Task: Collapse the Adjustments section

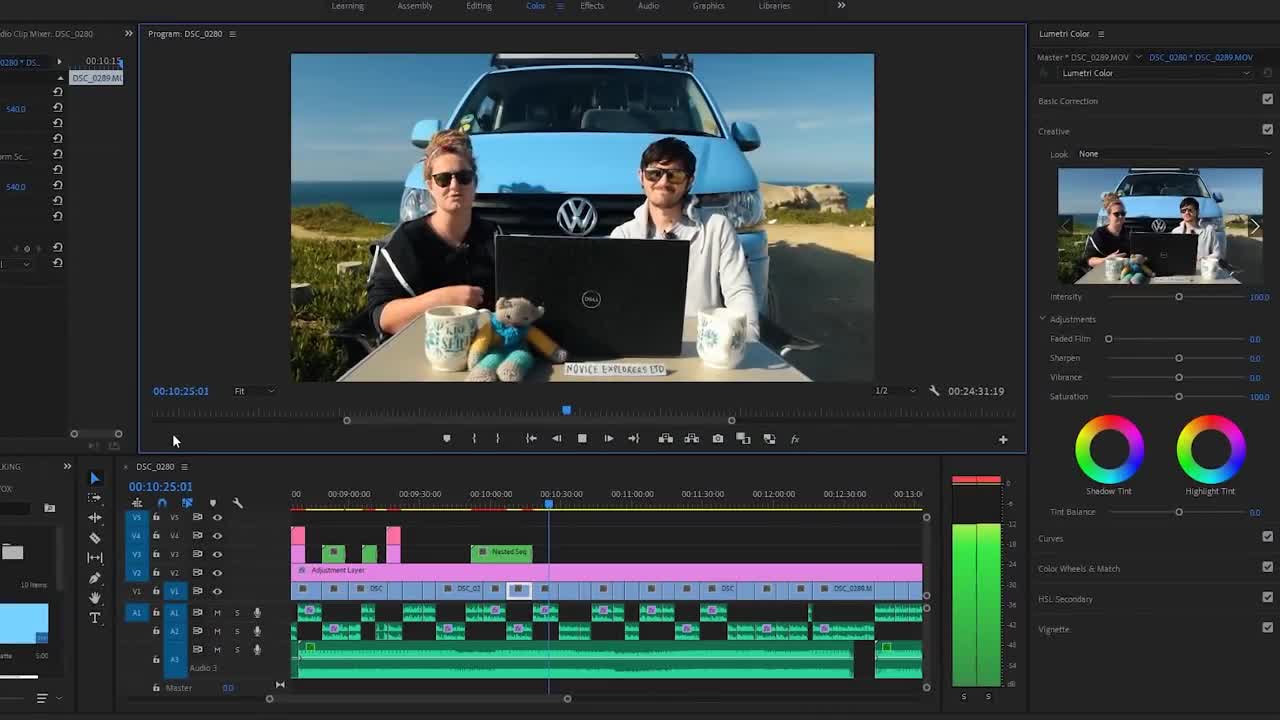Action: pos(1042,319)
